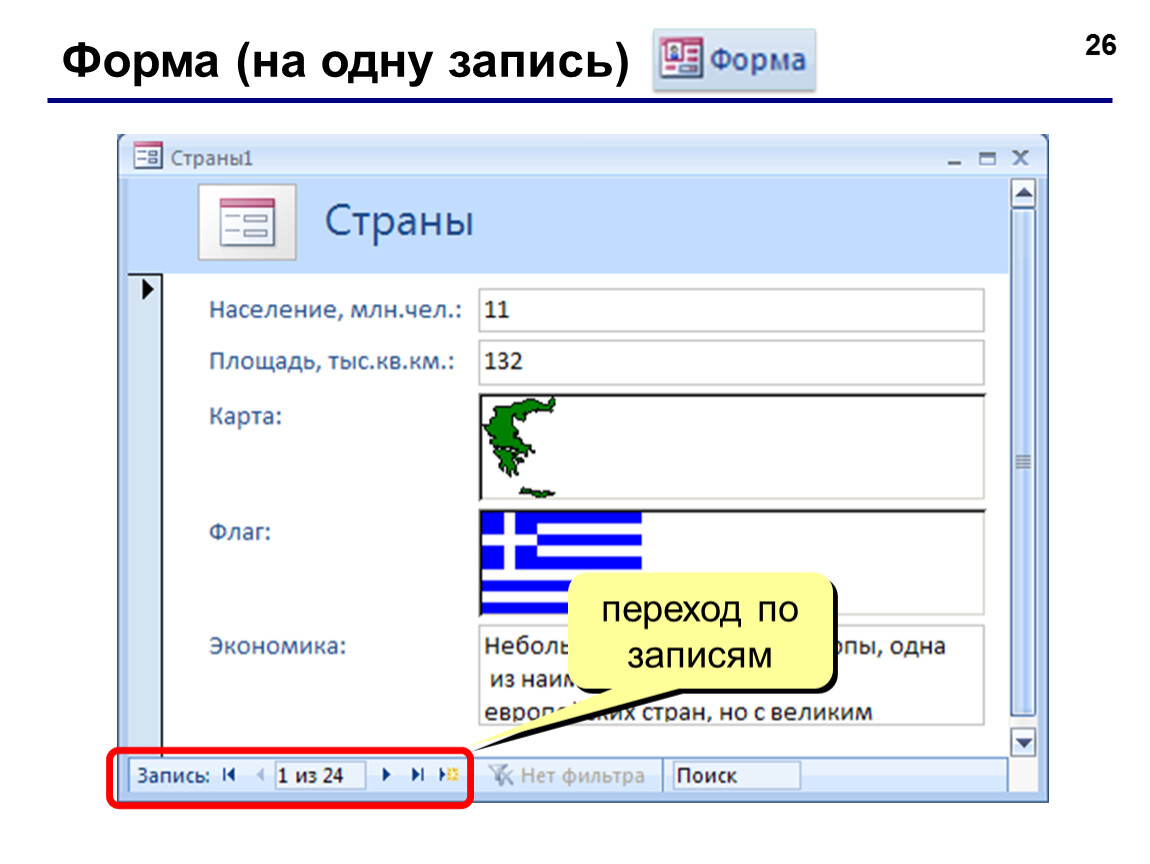
Task: Click the Население field containing 11
Action: (731, 310)
